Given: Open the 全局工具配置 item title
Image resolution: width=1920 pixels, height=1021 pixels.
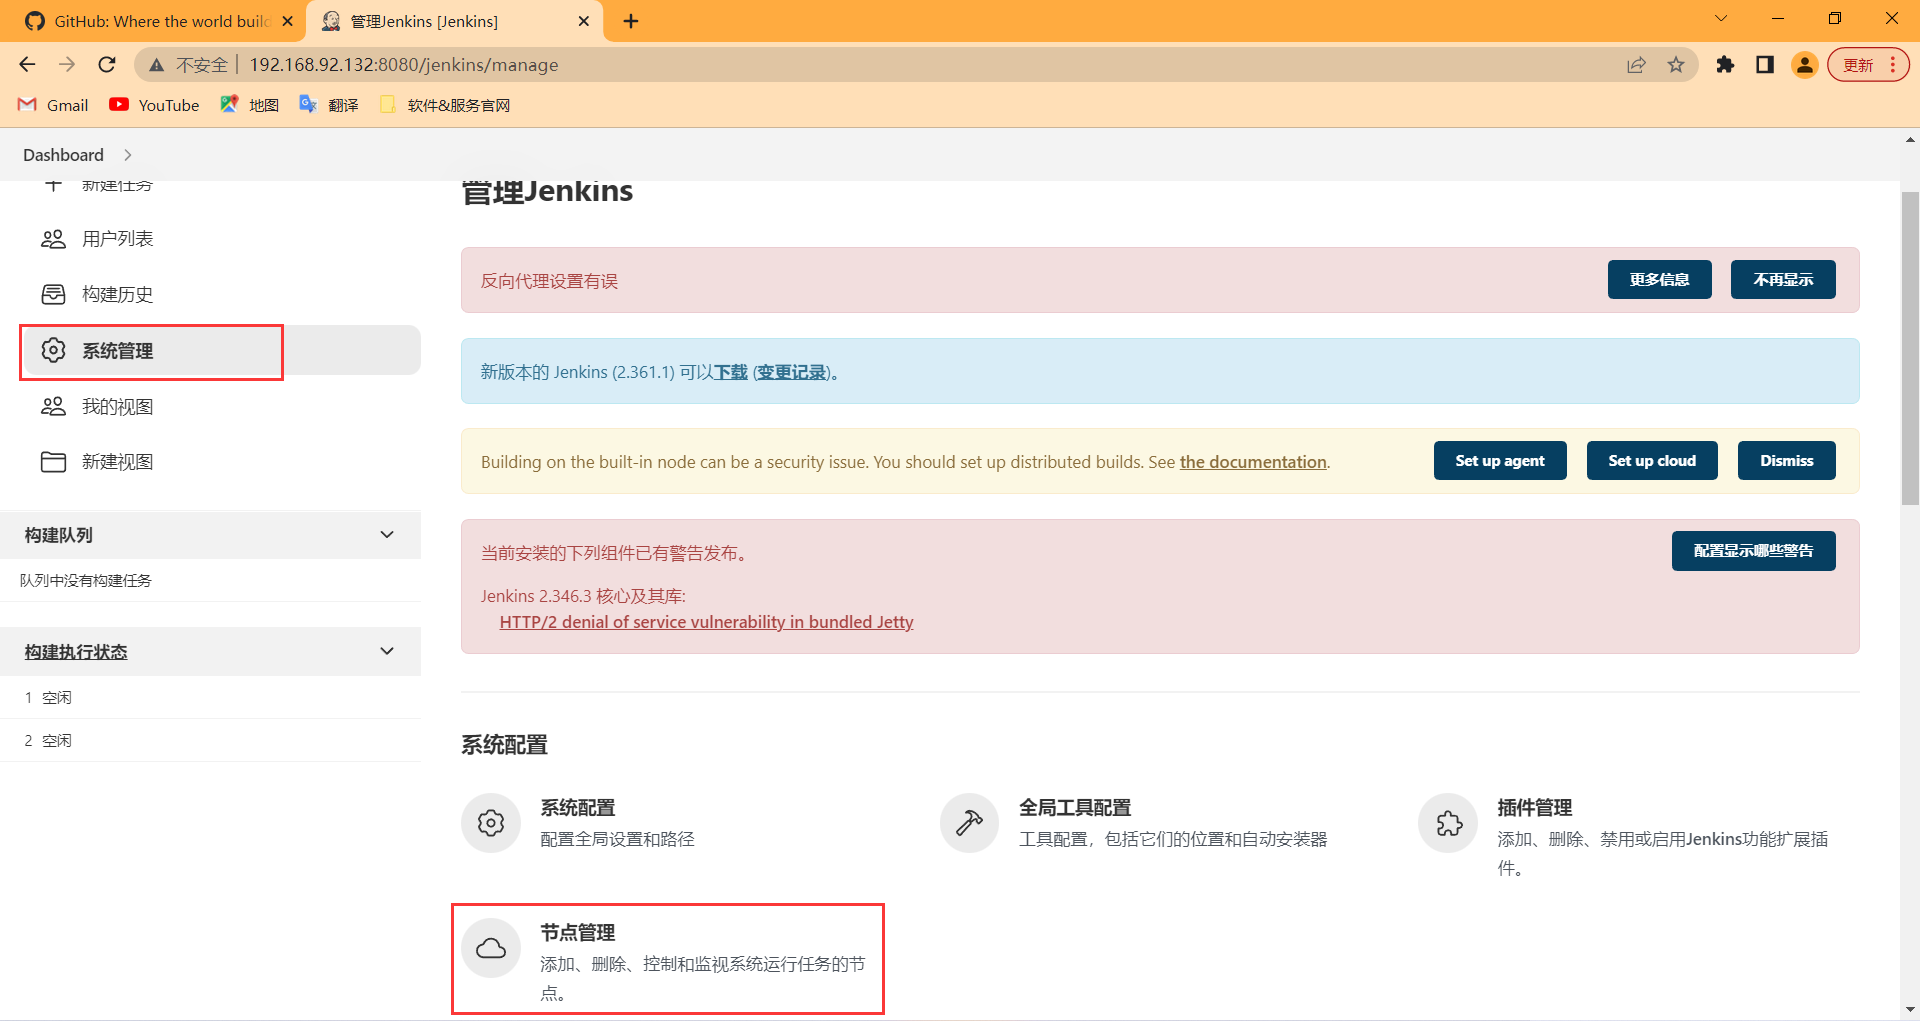Looking at the screenshot, I should 1075,808.
